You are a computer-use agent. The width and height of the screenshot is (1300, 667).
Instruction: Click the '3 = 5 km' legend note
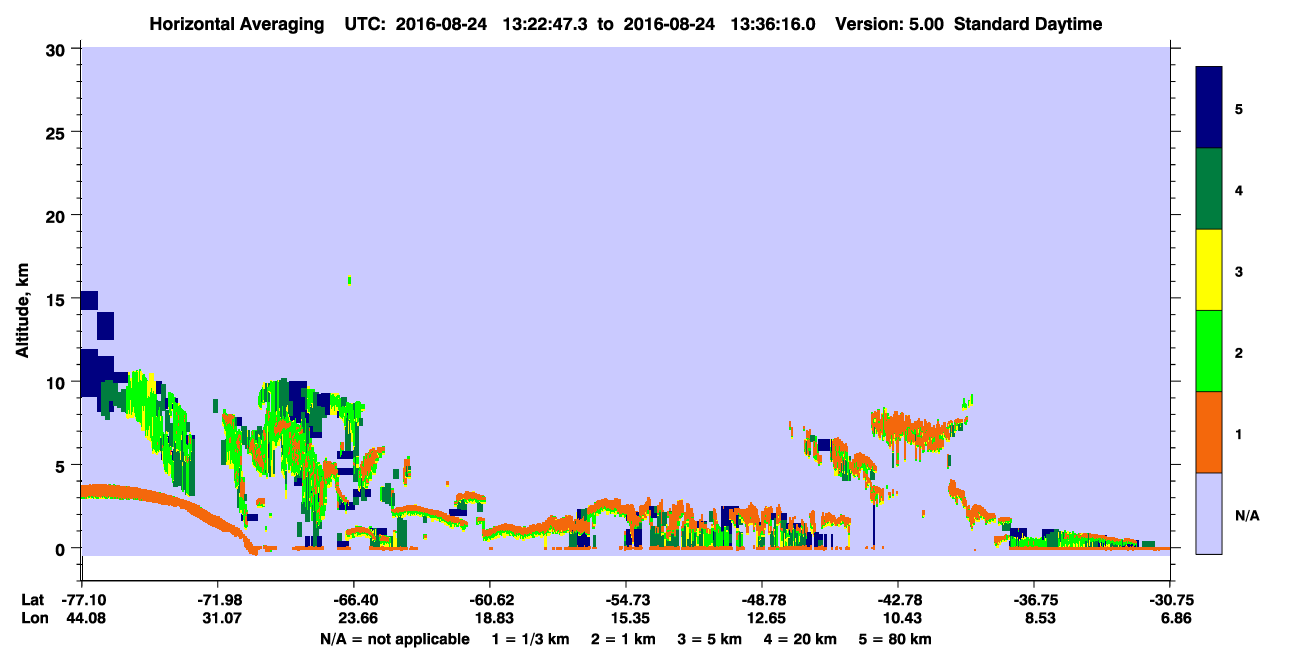pos(708,639)
